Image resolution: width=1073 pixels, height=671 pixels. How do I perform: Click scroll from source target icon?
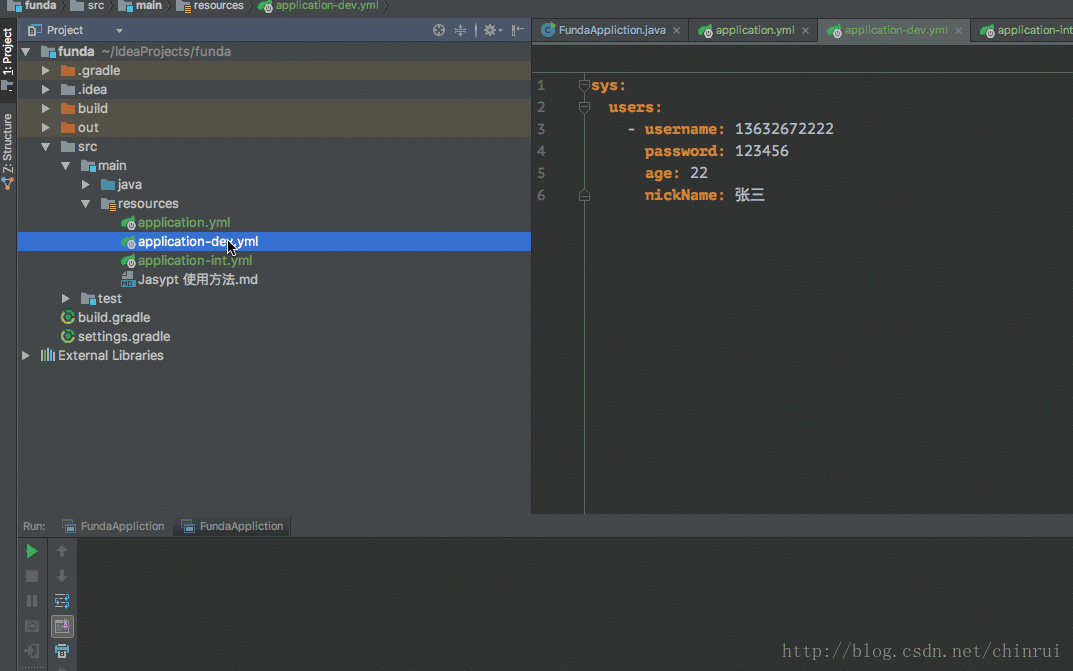(439, 31)
